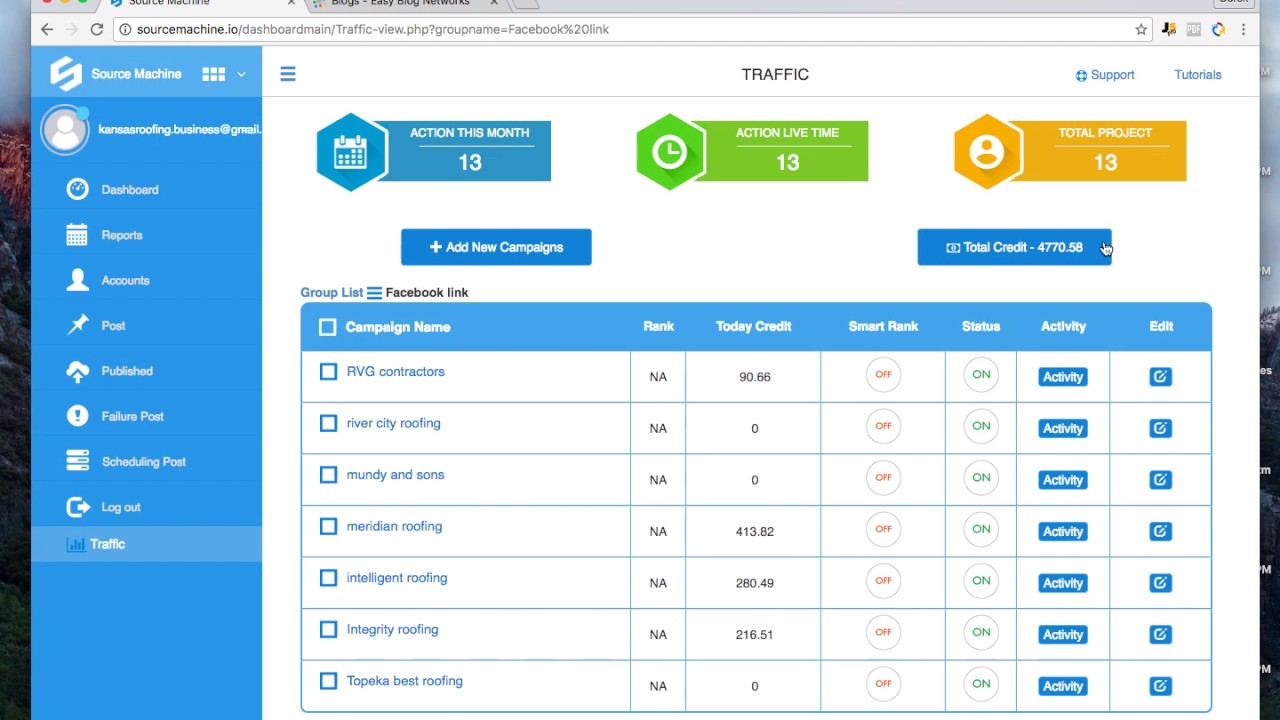Screen dimensions: 1280x720
Task: Edit the RVG contractors campaign
Action: tap(1160, 377)
